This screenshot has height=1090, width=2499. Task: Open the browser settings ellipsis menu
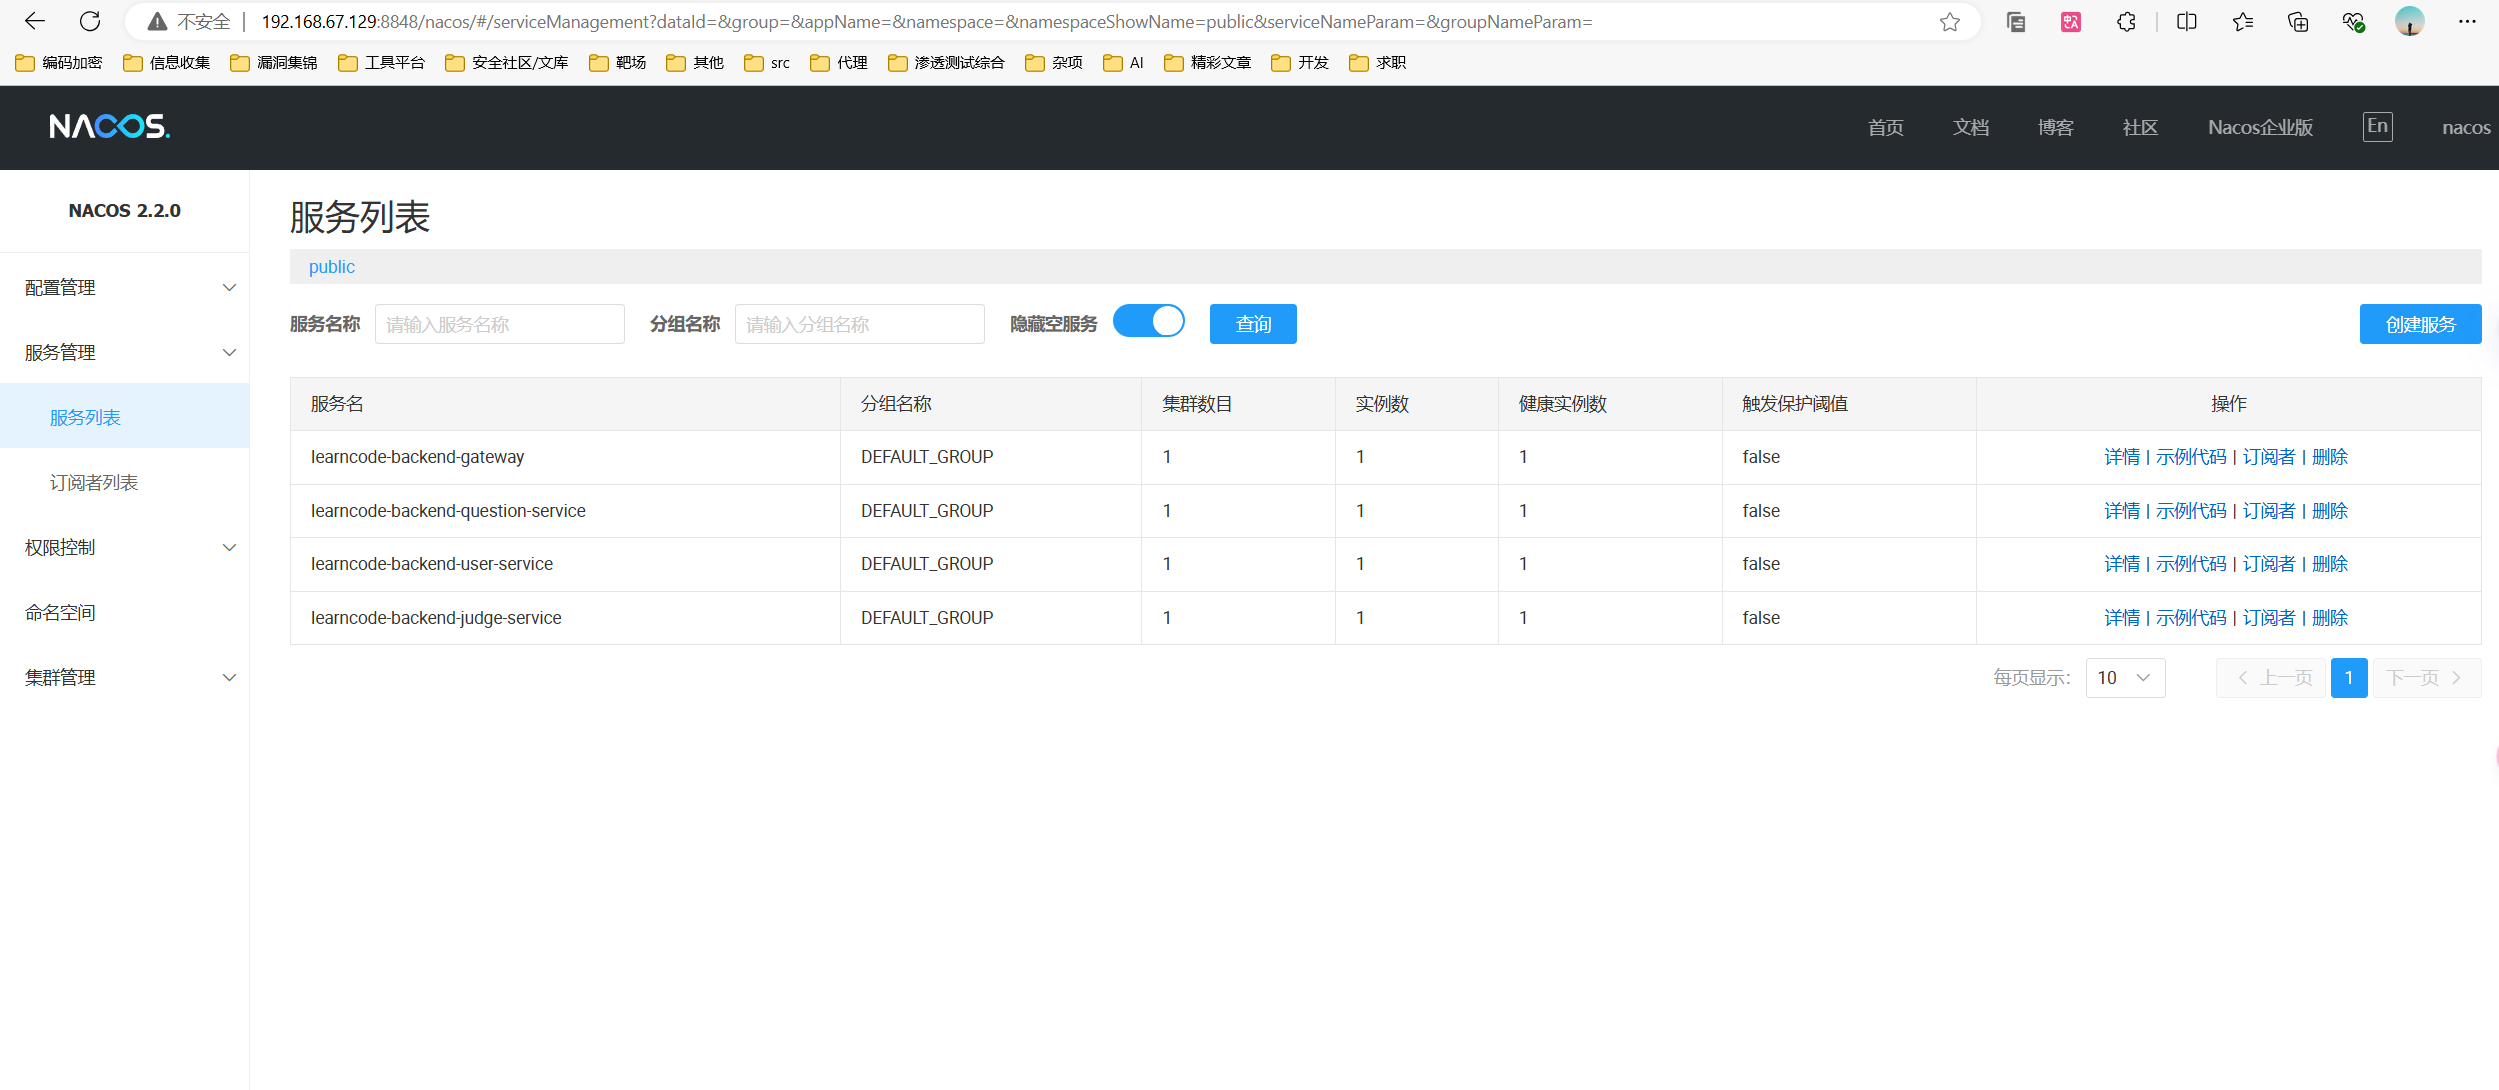tap(2468, 21)
